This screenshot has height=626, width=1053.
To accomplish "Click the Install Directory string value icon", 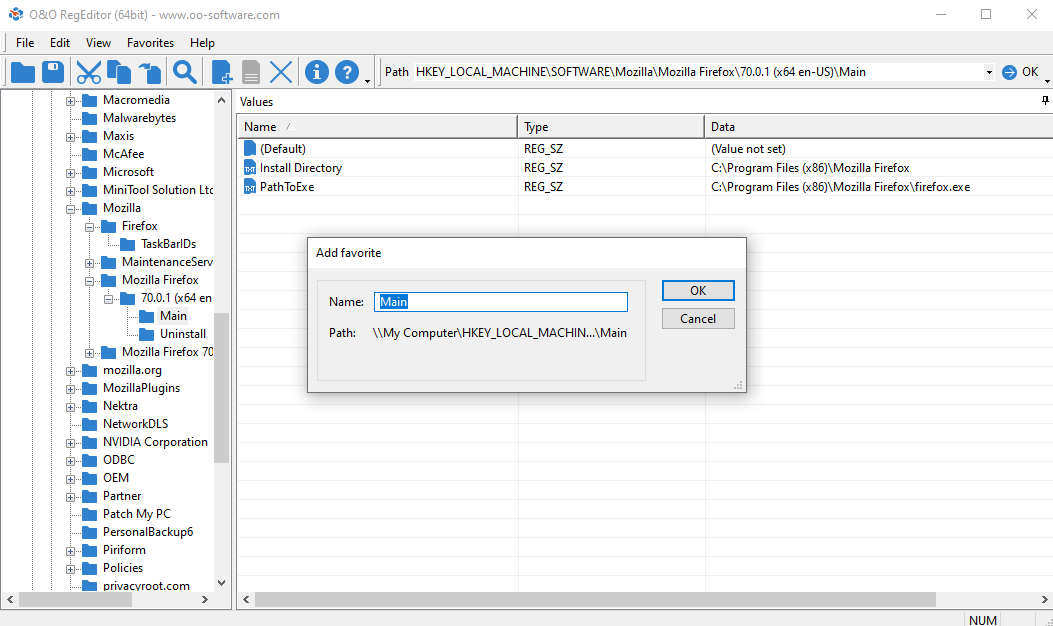I will tap(250, 168).
